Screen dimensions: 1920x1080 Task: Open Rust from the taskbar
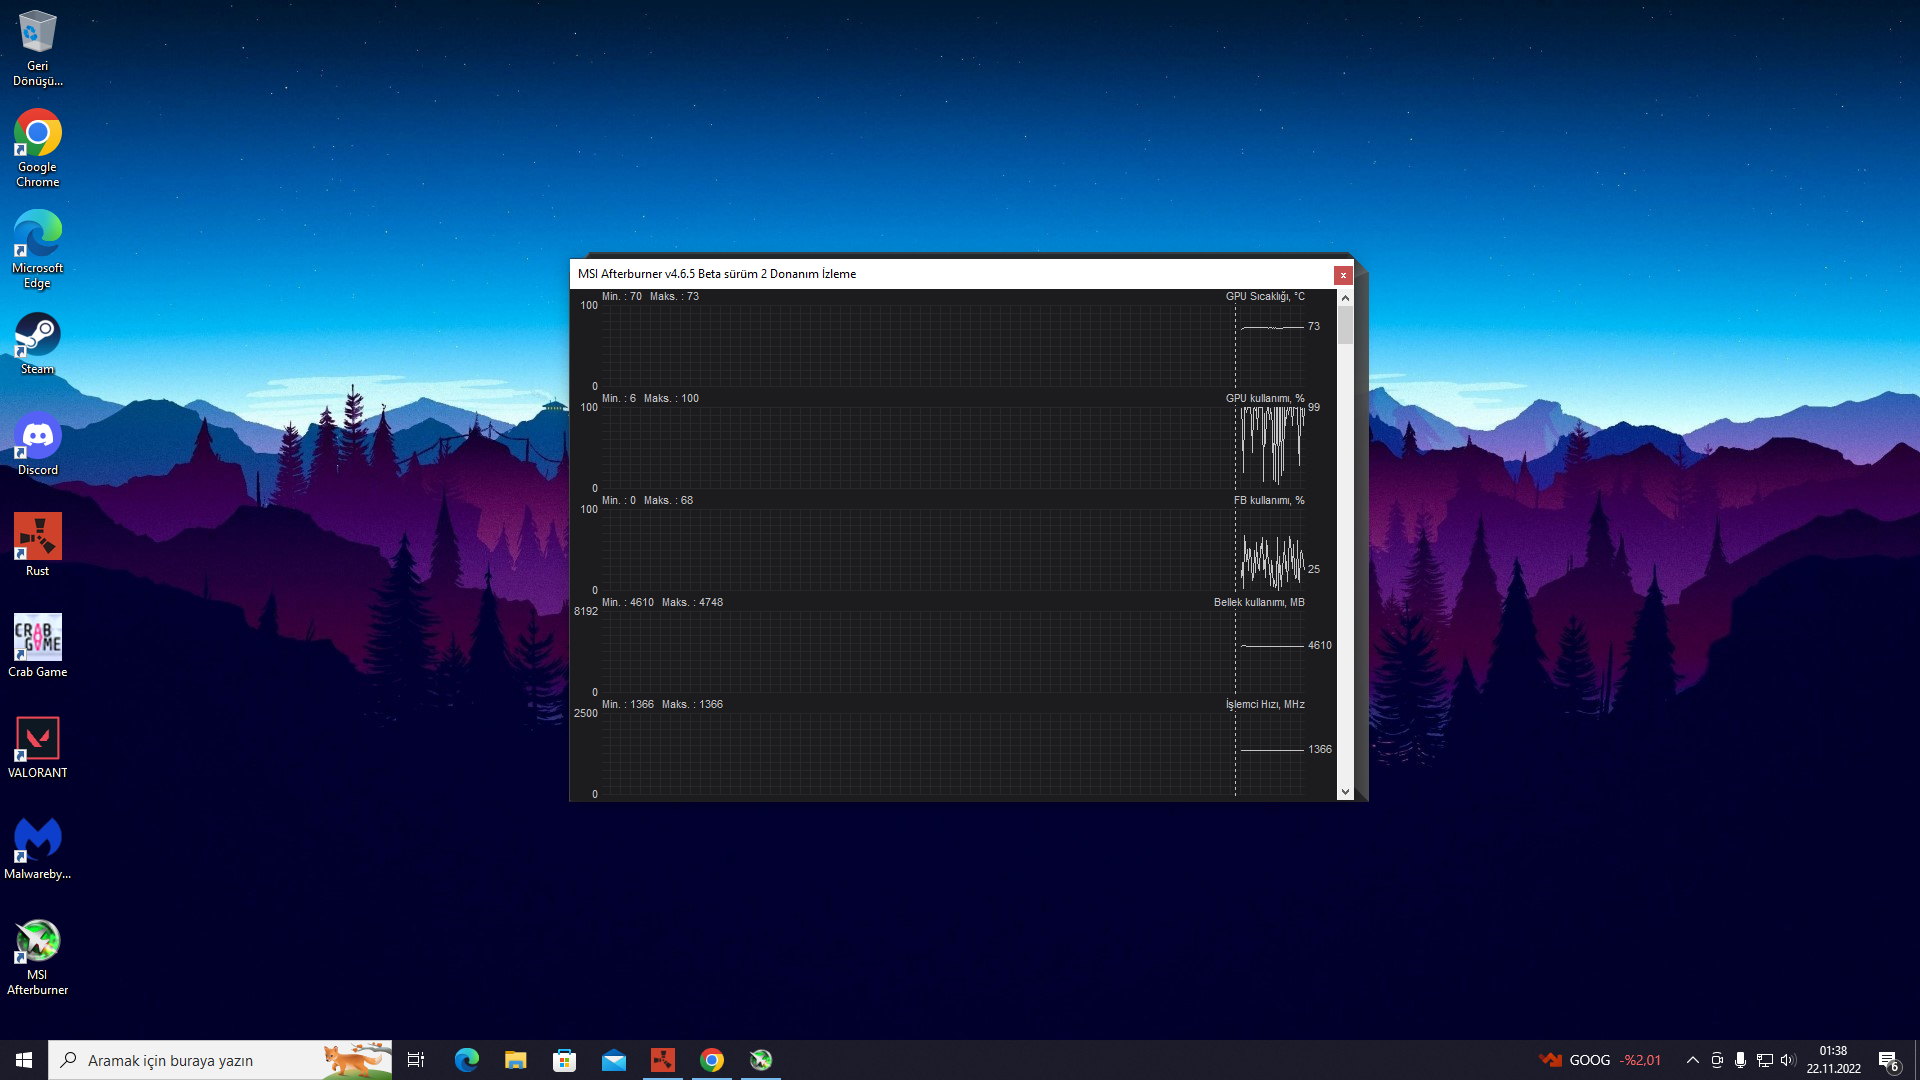pos(662,1060)
